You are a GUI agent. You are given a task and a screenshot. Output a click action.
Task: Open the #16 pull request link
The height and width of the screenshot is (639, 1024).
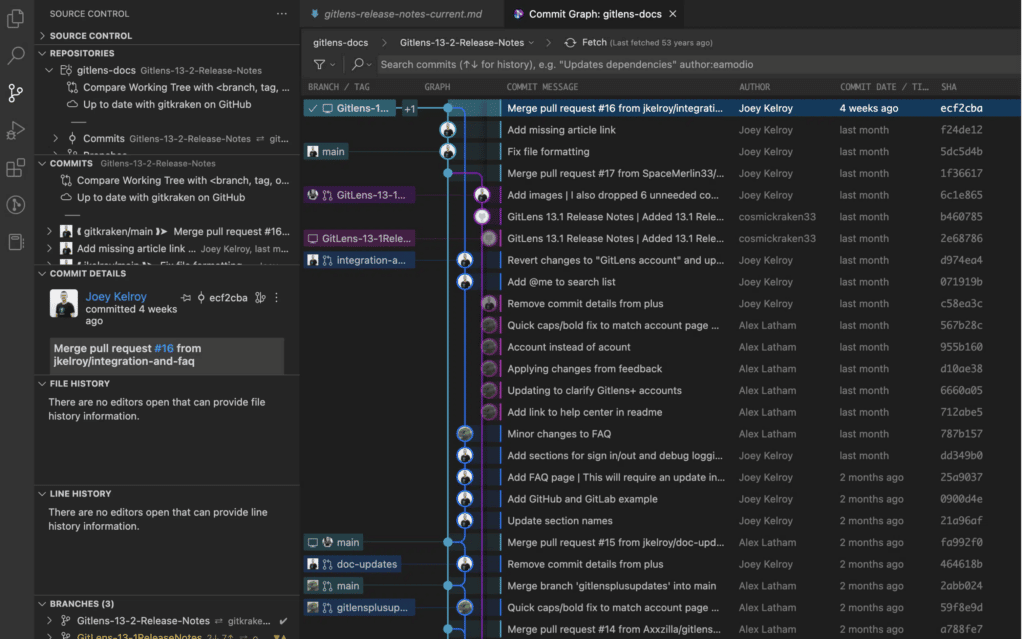[164, 349]
